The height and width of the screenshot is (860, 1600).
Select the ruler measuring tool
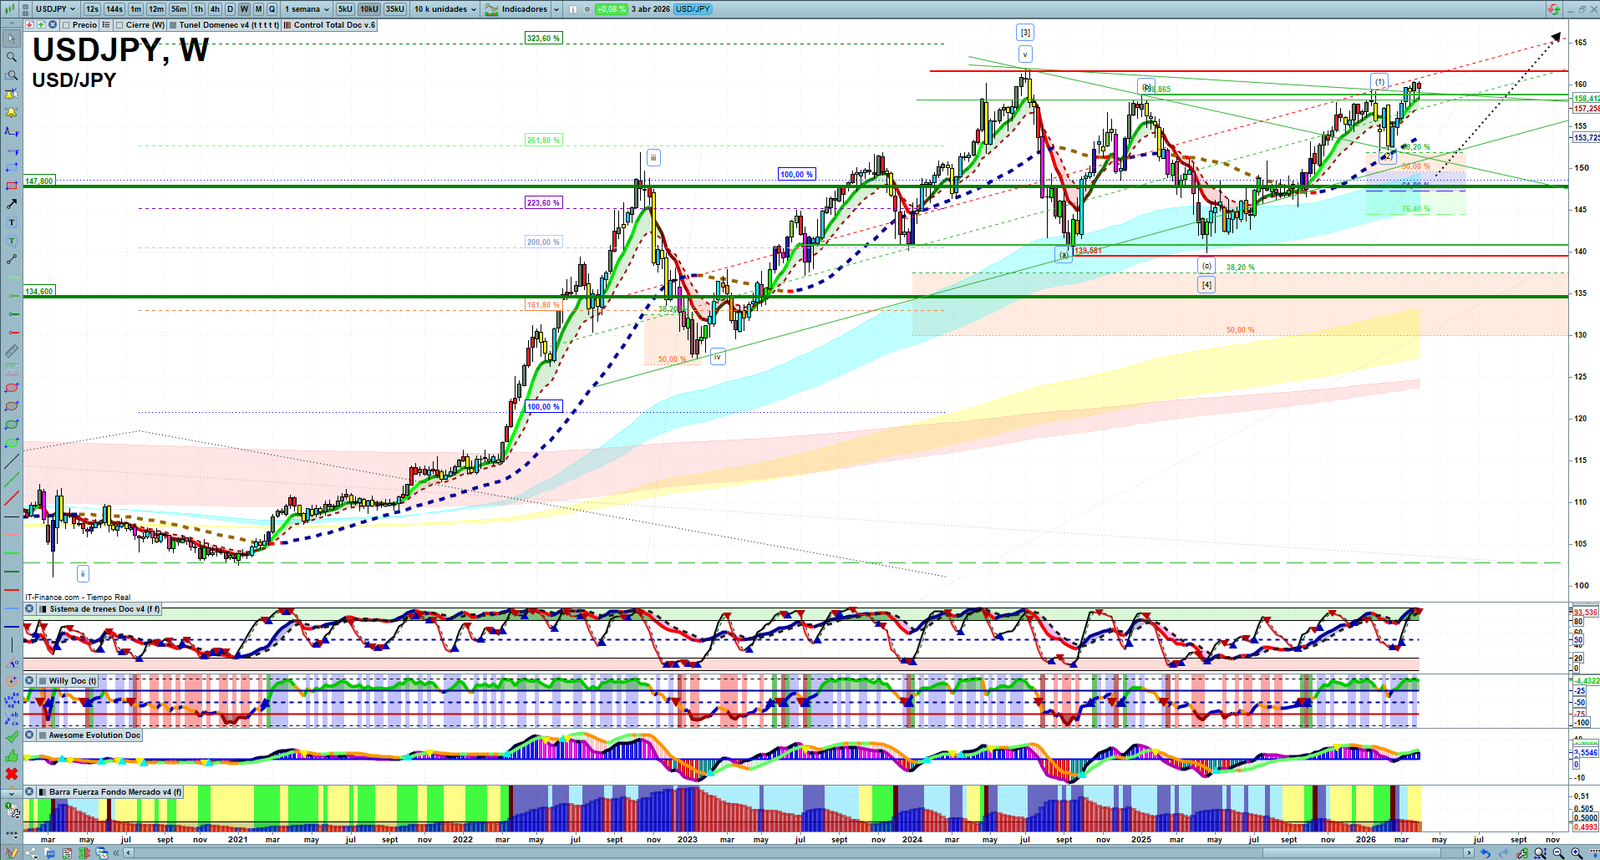(x=11, y=351)
